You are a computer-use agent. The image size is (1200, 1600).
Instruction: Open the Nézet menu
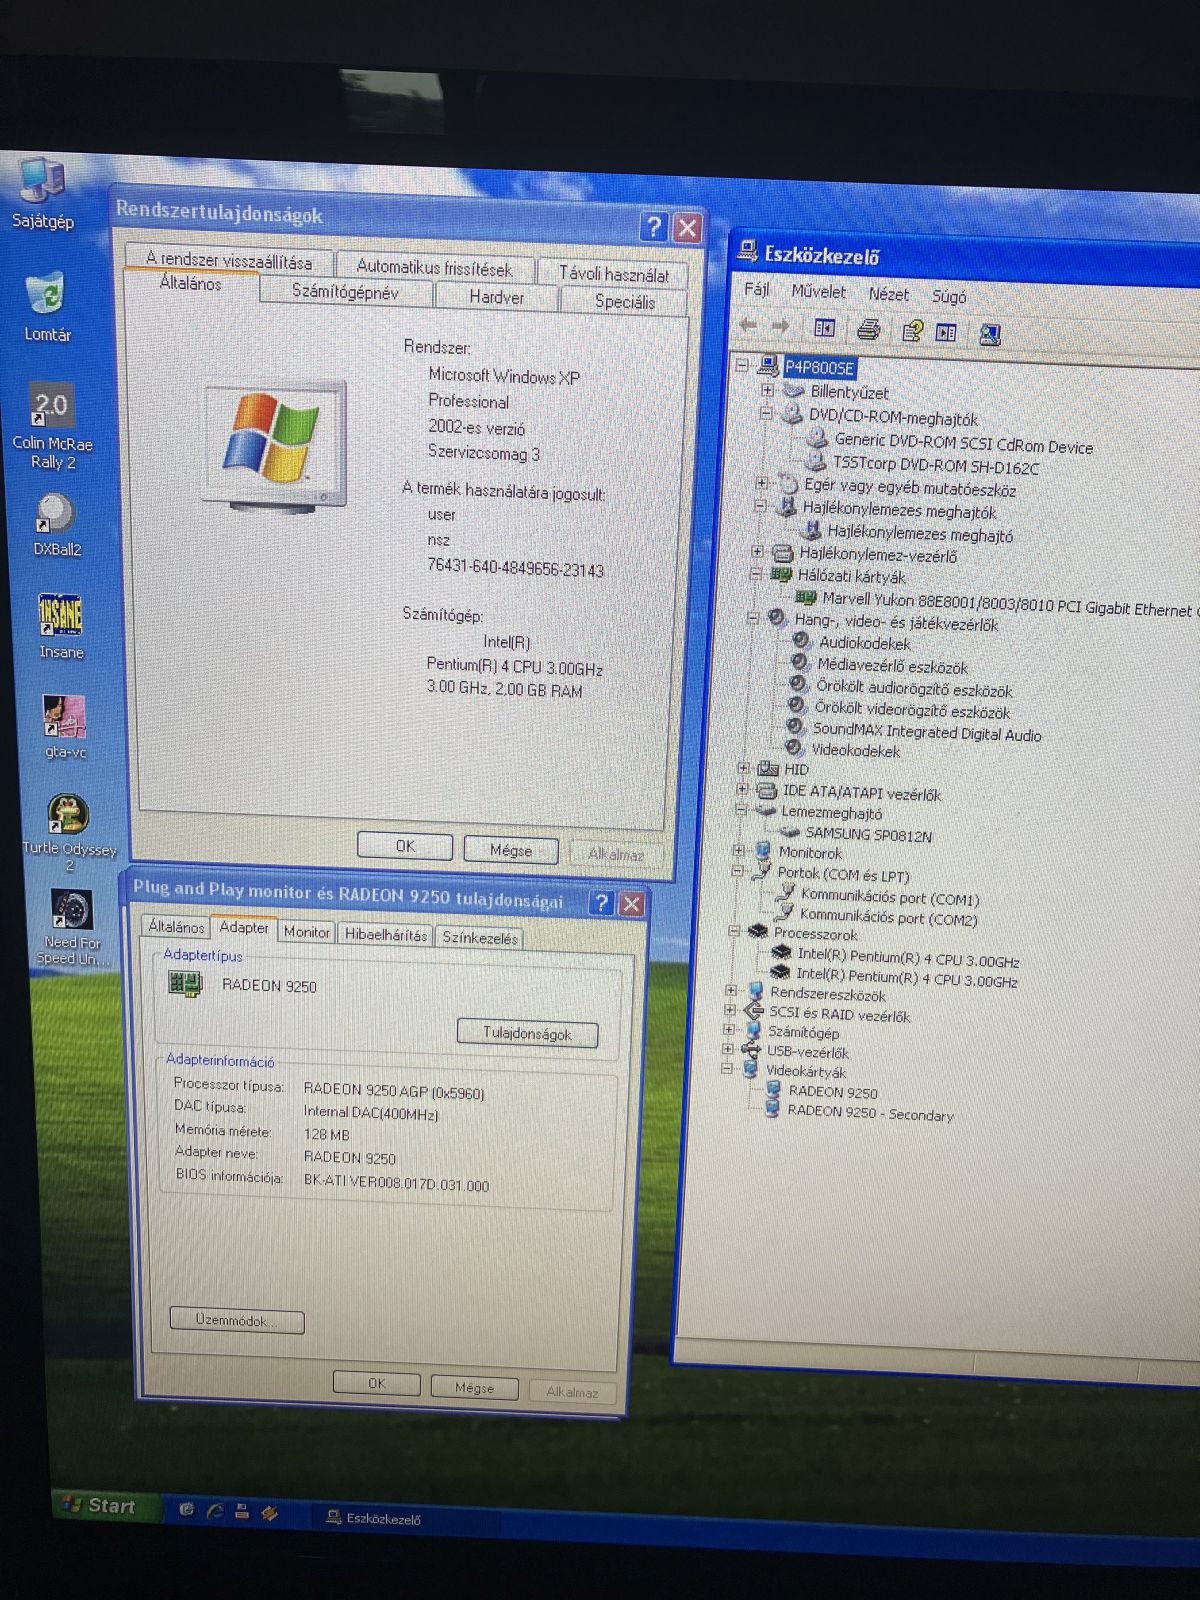click(x=888, y=294)
